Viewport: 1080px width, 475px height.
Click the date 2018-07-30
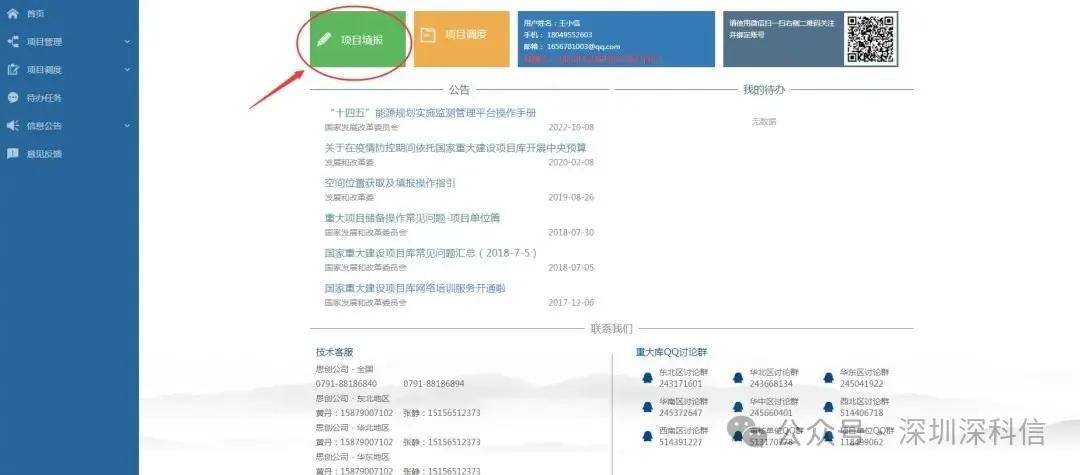(571, 233)
